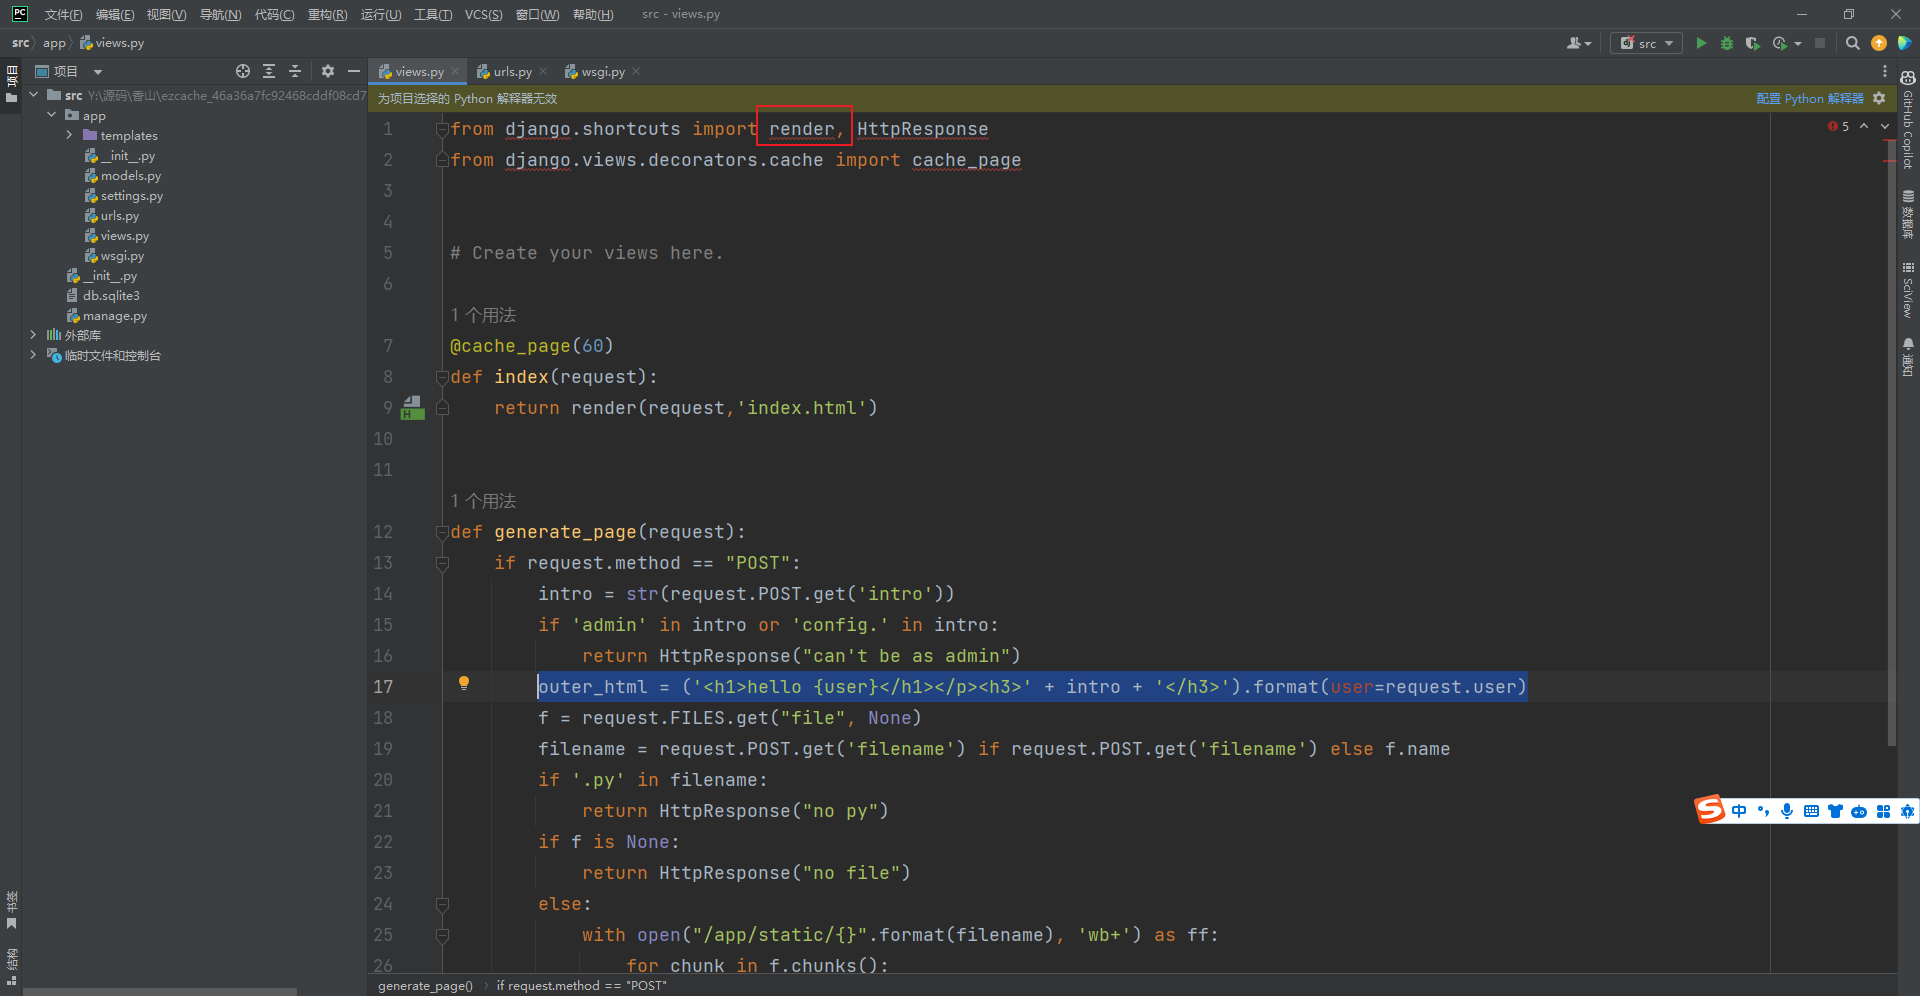Image resolution: width=1920 pixels, height=996 pixels.
Task: Fold the index function at line 8
Action: click(x=442, y=377)
